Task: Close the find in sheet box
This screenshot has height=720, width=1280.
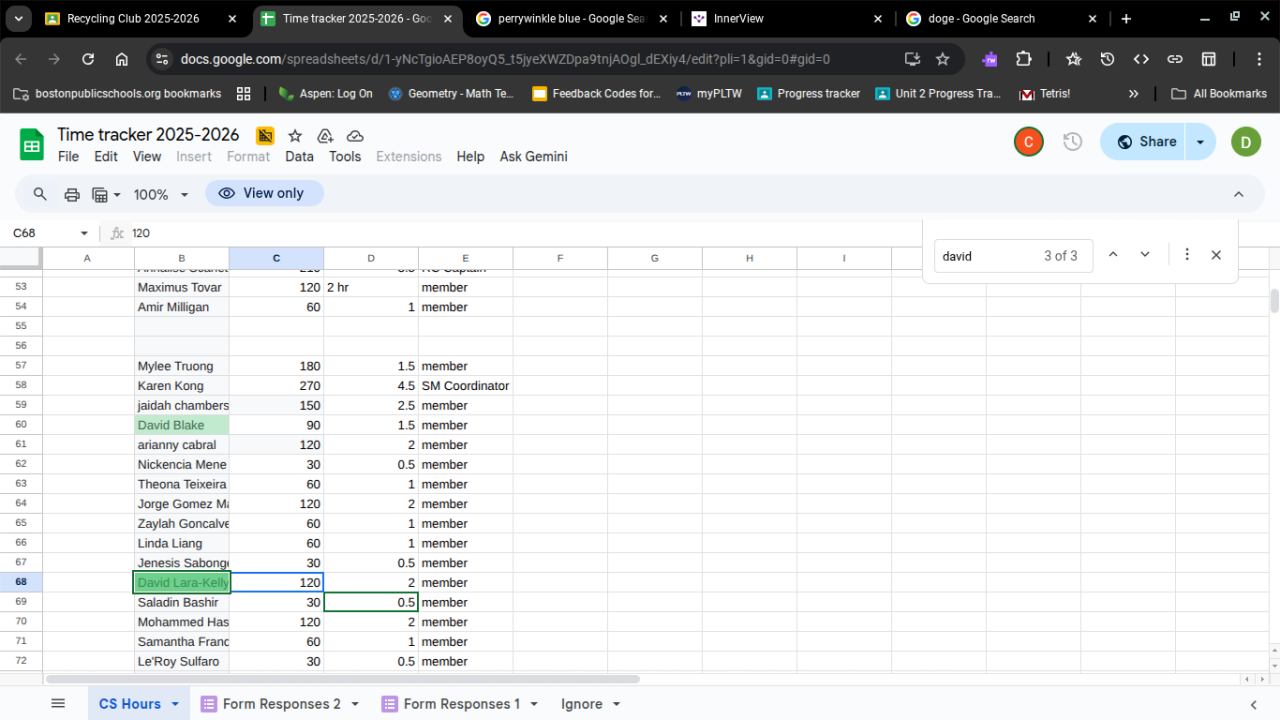Action: [1216, 255]
